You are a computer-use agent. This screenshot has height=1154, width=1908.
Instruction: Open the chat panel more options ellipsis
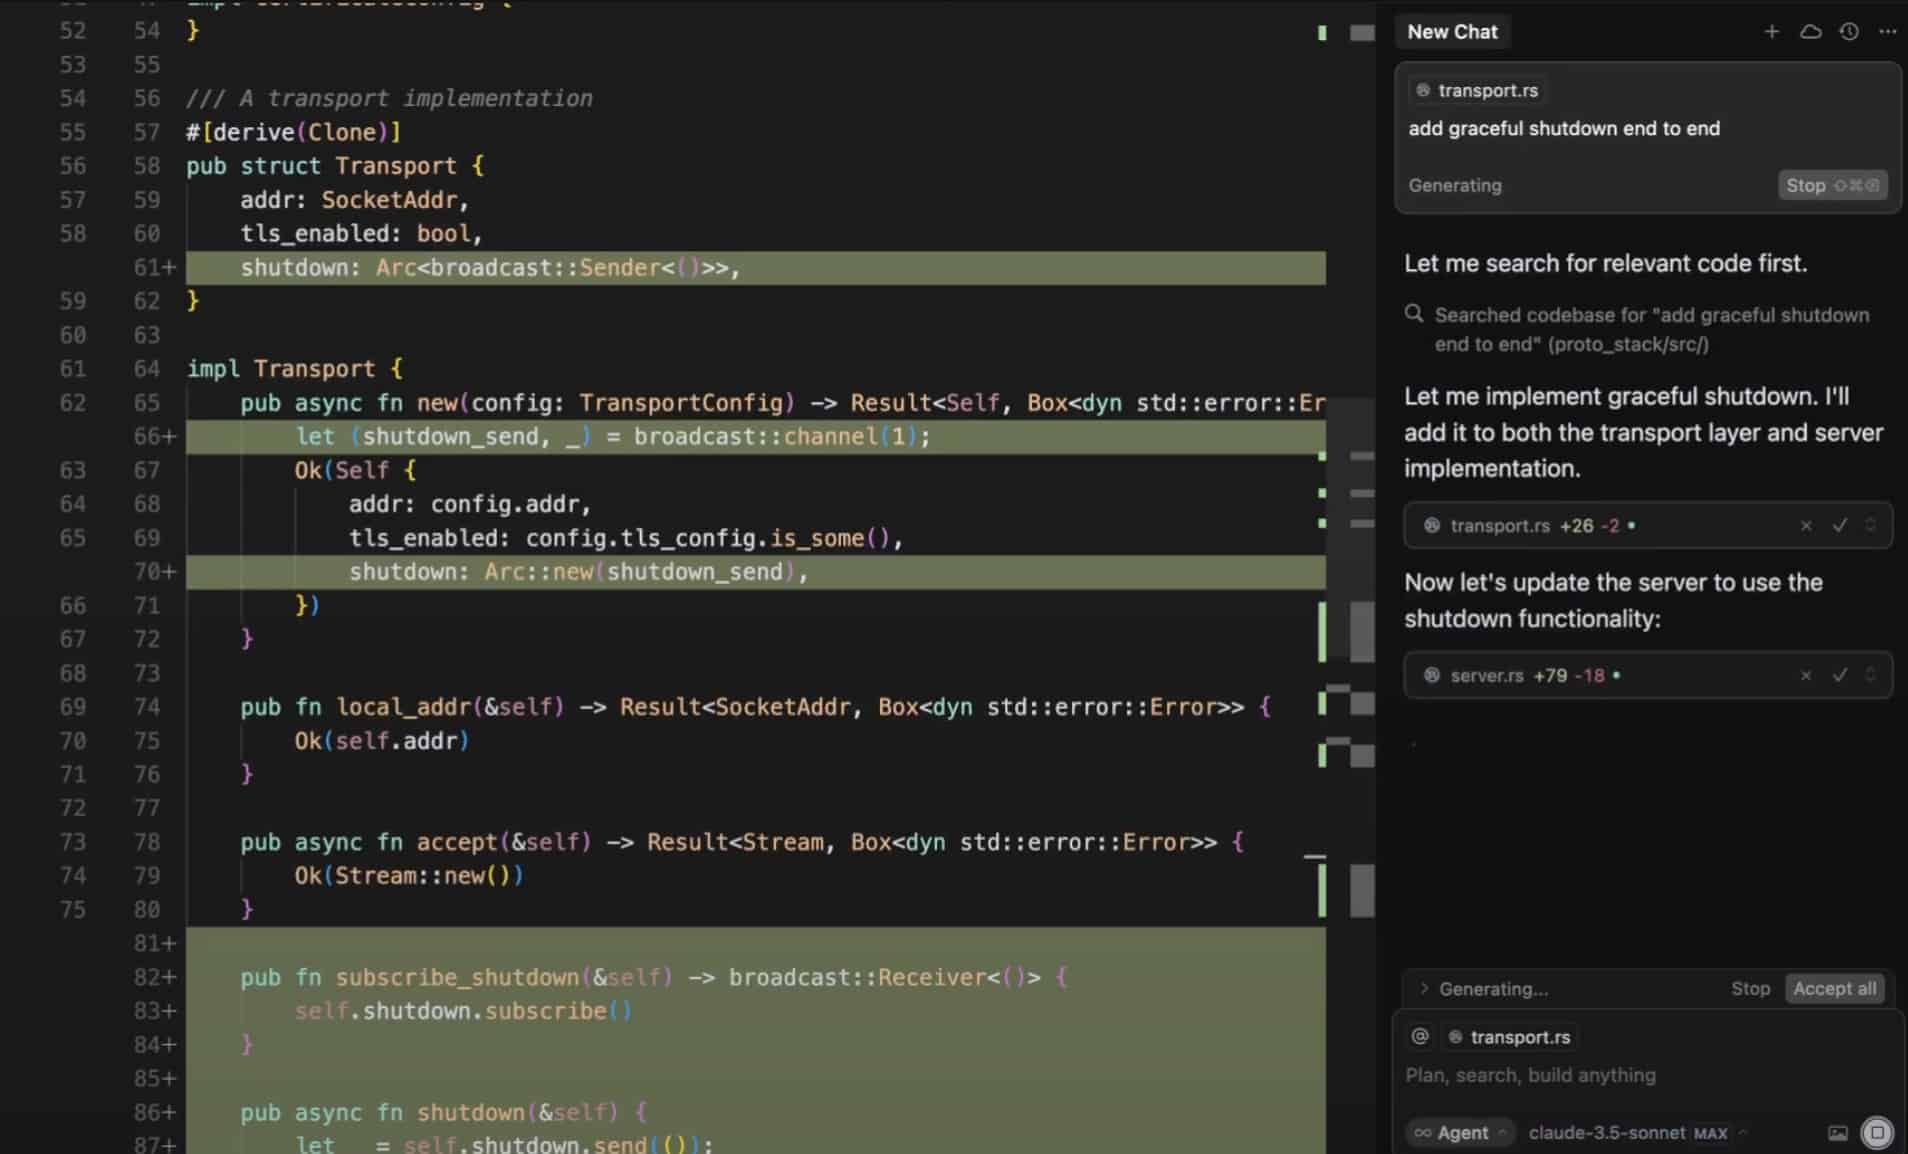coord(1887,32)
